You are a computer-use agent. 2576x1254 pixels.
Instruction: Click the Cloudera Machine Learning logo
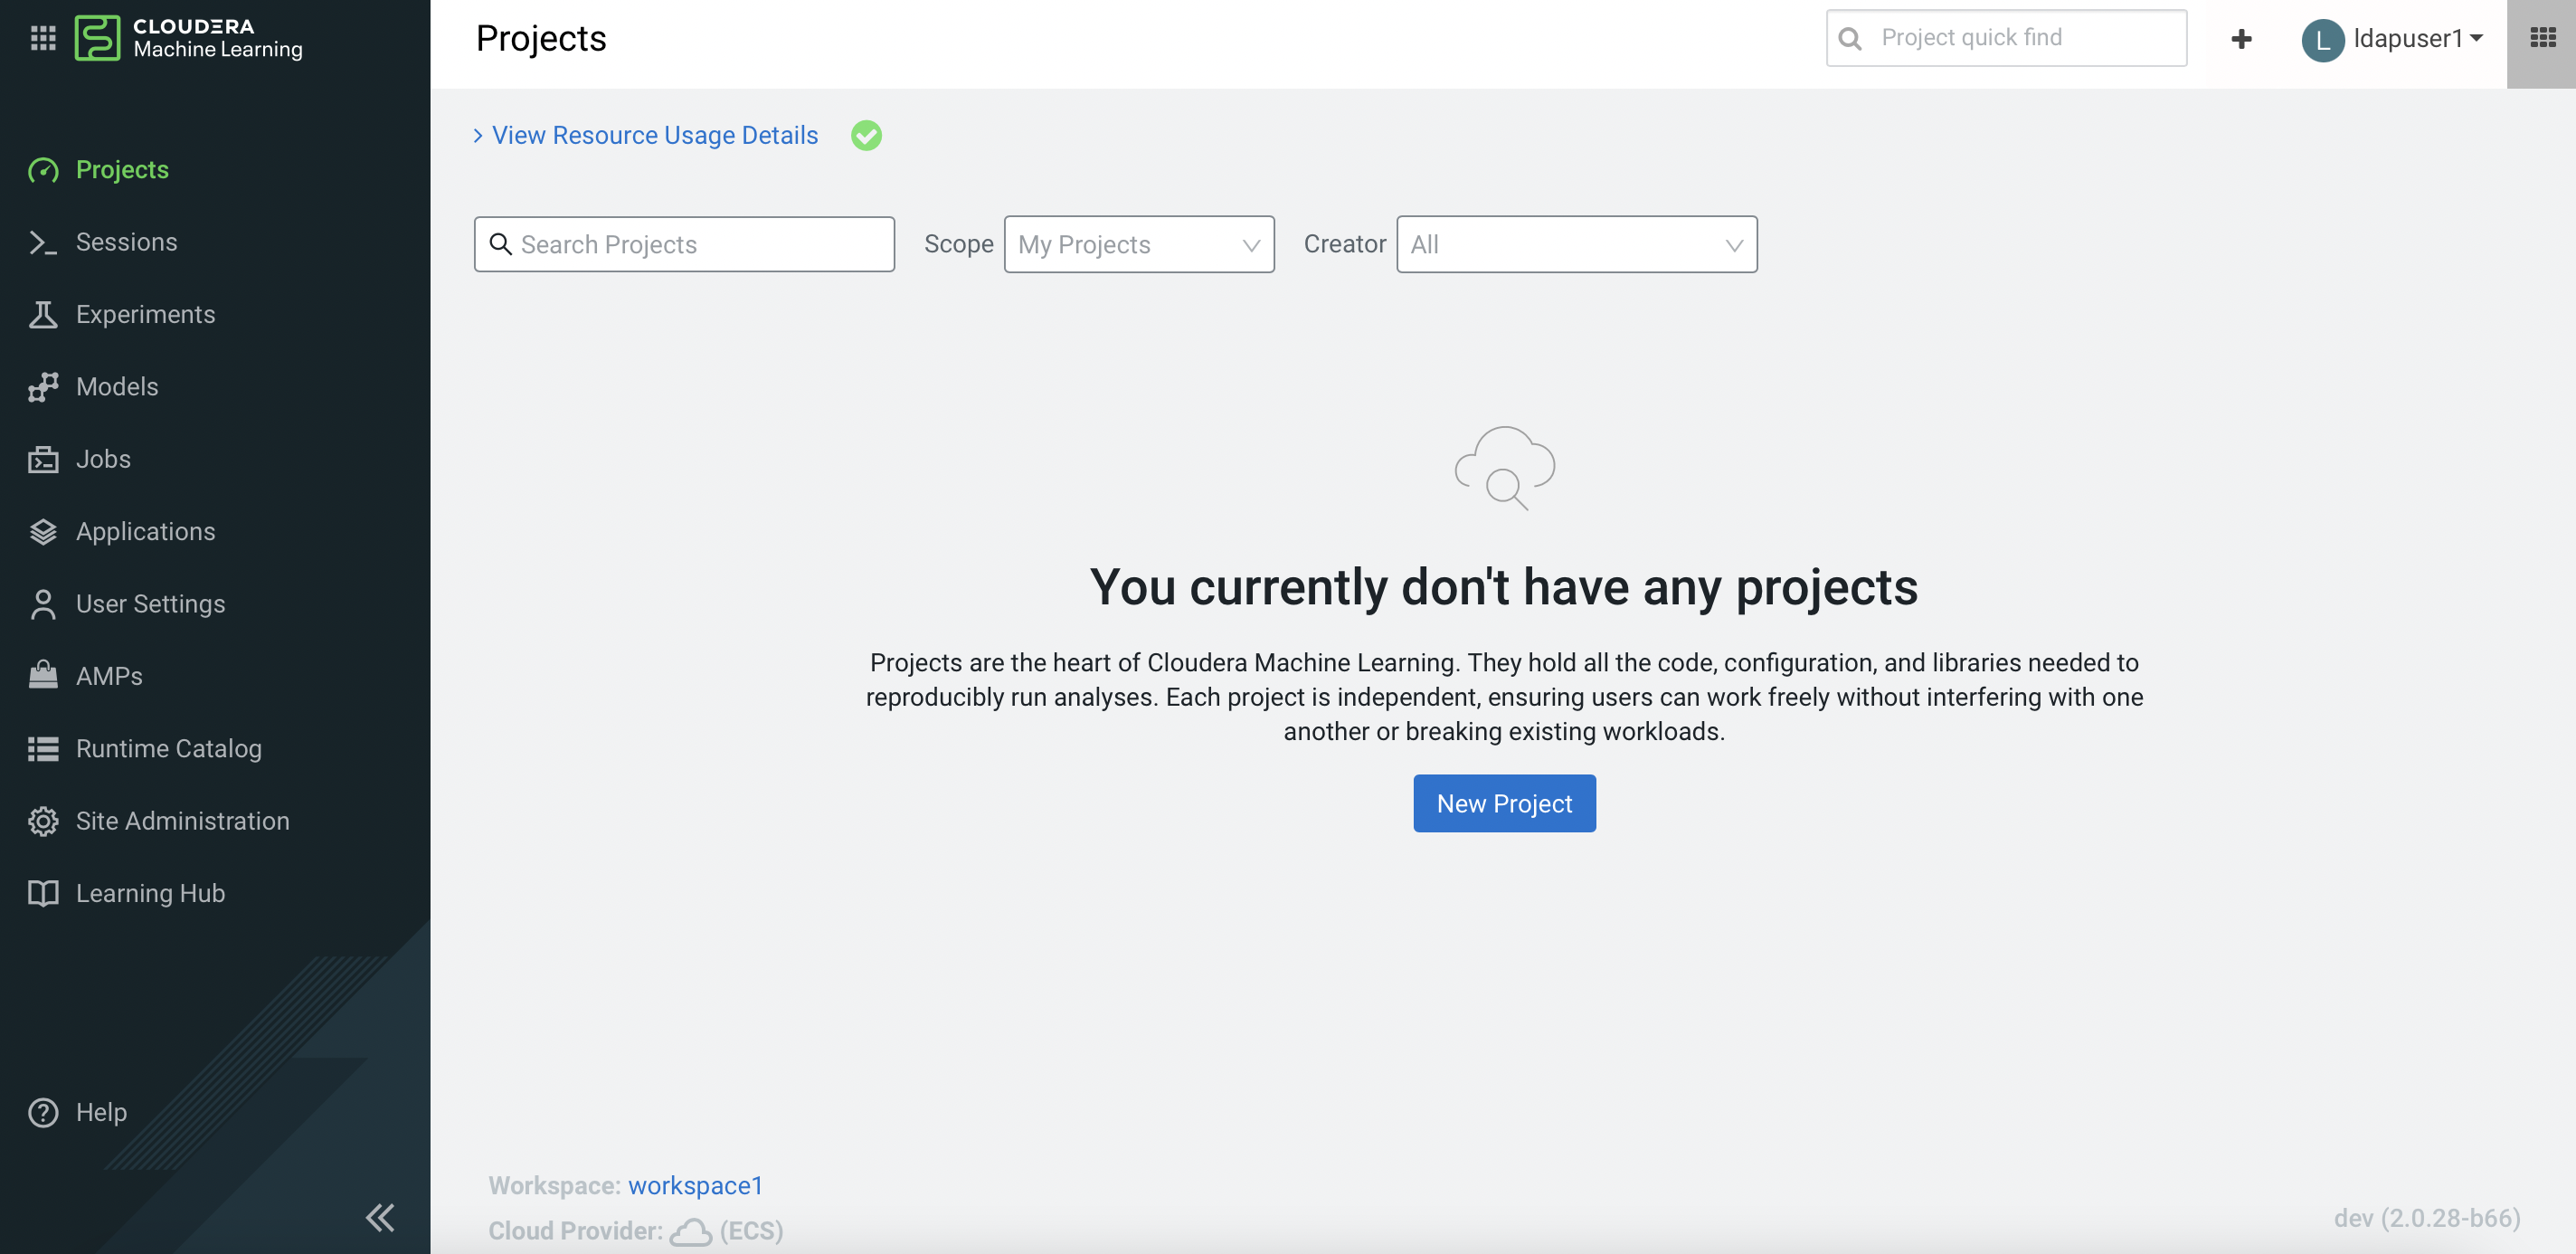190,38
